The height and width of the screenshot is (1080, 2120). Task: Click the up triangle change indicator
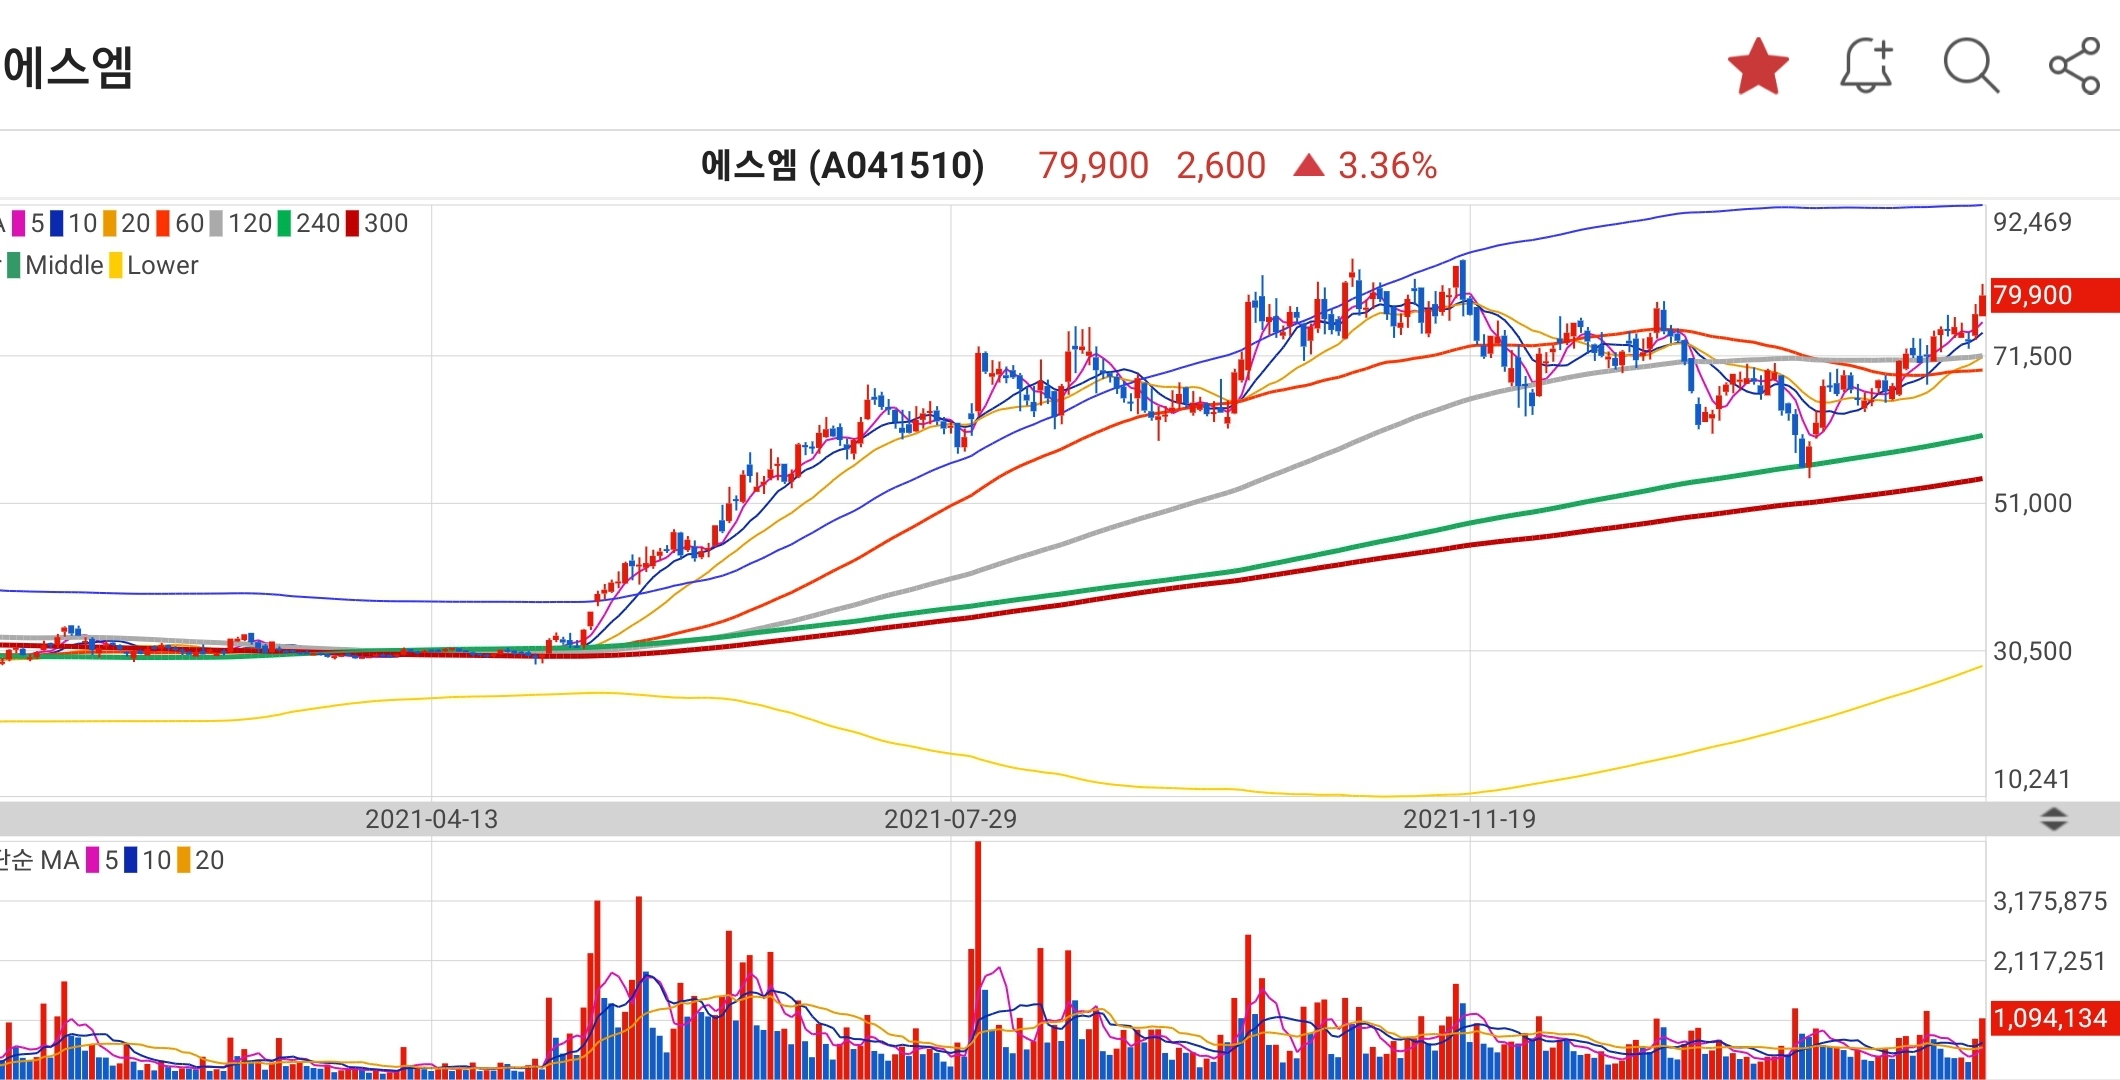[1308, 165]
